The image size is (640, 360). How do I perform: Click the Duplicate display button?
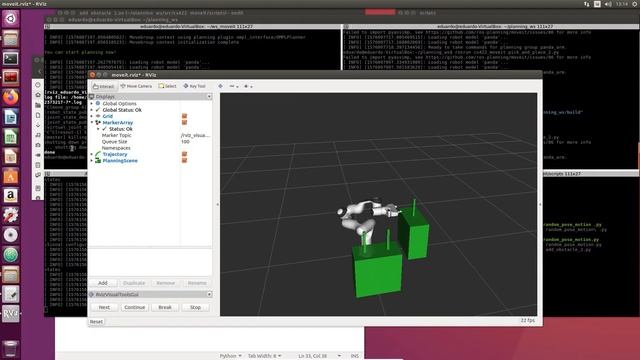134,283
